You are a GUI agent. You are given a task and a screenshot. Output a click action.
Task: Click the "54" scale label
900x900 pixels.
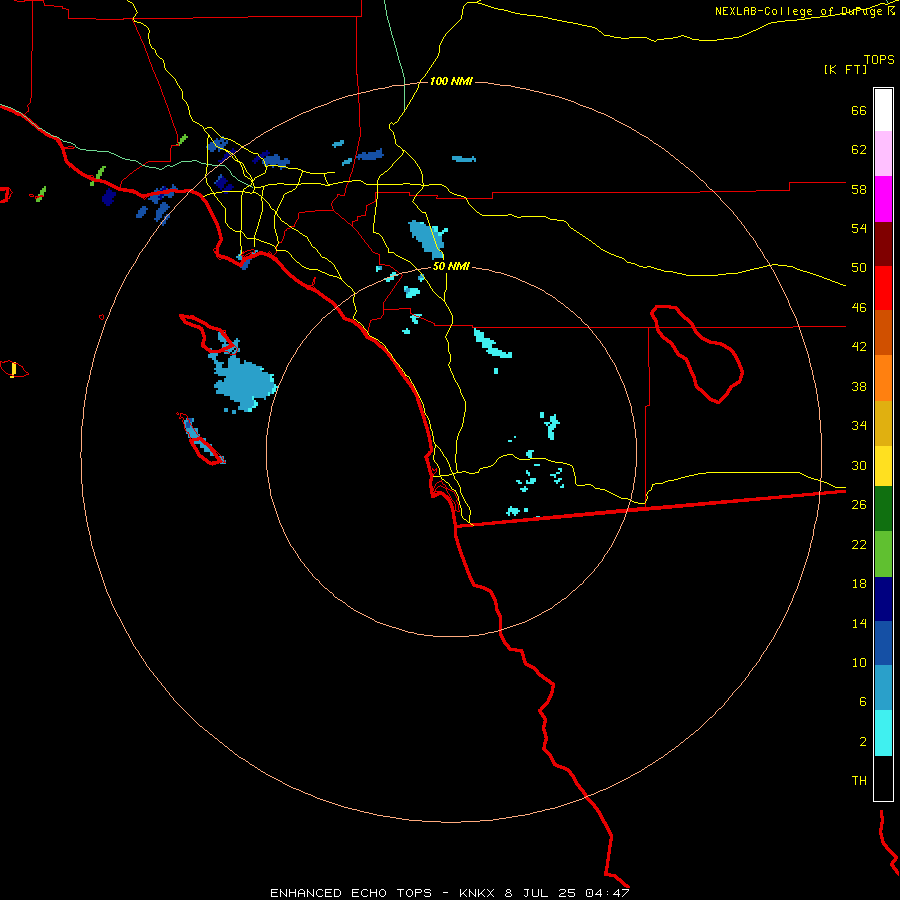(859, 228)
